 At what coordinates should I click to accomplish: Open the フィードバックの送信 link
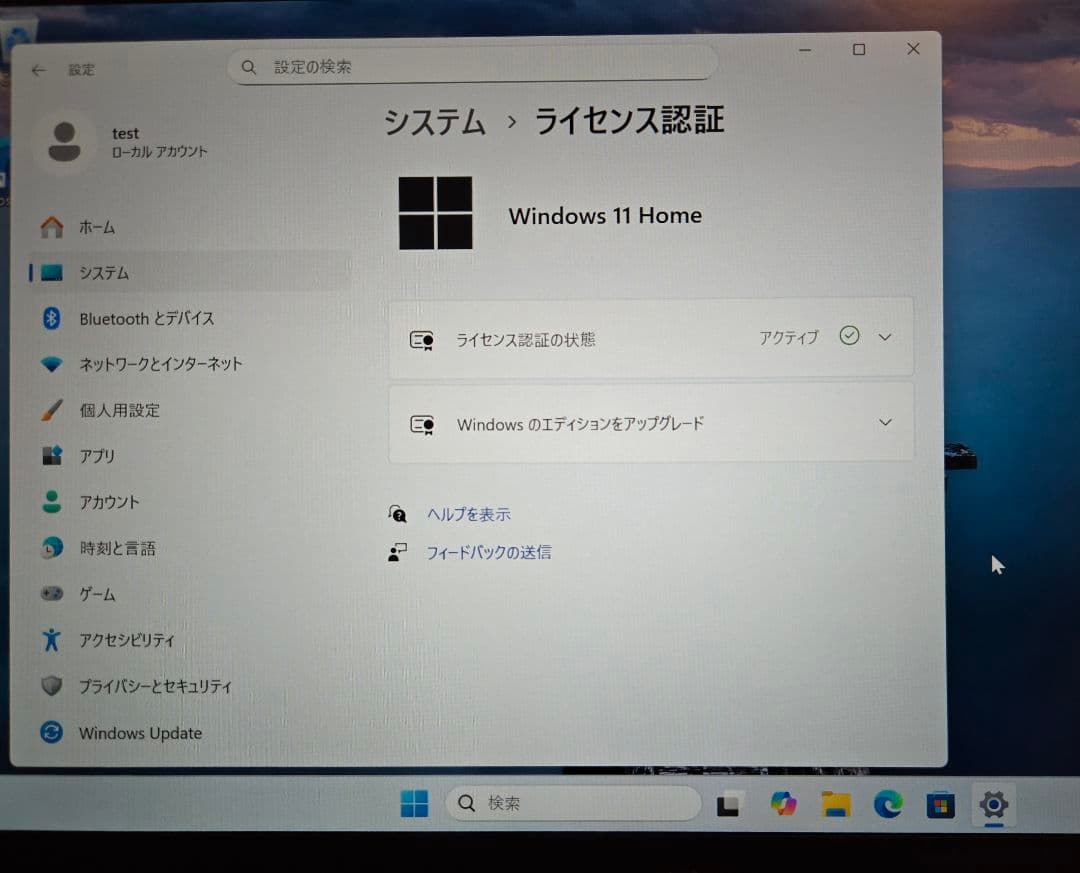tap(488, 553)
